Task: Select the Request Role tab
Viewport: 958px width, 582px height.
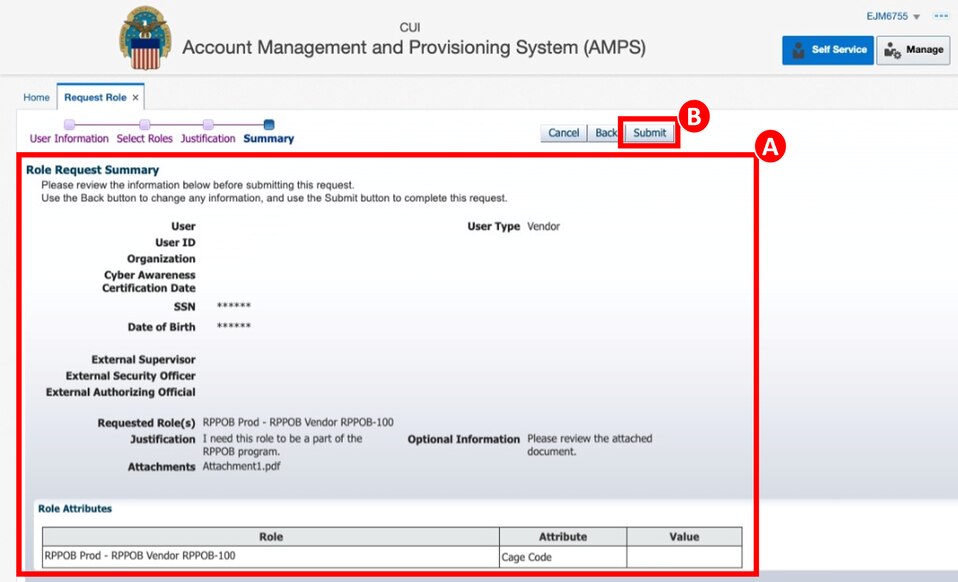Action: tap(95, 97)
